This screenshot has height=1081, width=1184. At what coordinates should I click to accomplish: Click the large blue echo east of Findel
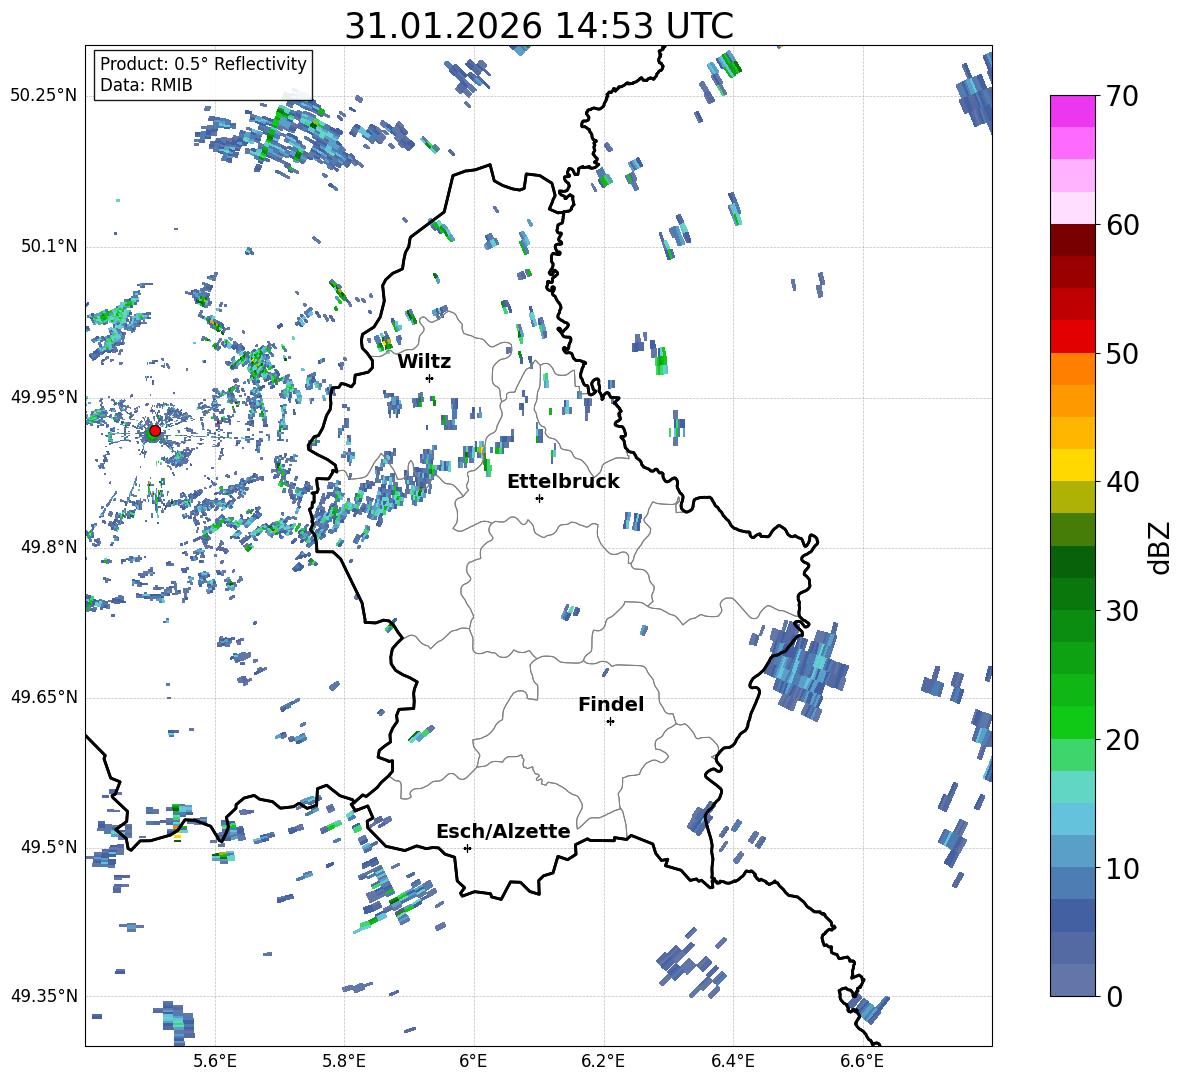coord(807,667)
